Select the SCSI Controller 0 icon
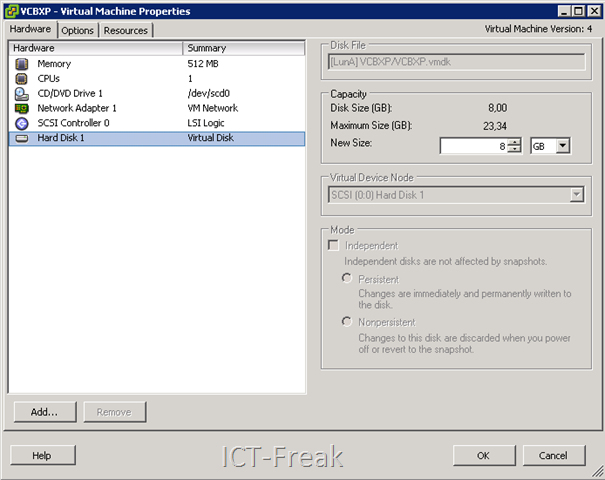 point(22,123)
